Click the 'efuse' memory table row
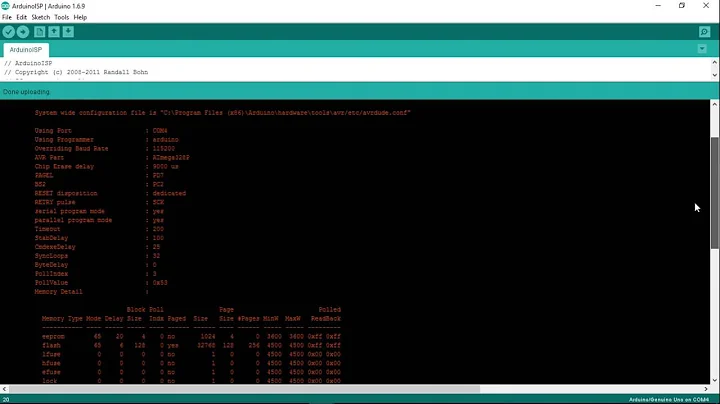 click(191, 372)
